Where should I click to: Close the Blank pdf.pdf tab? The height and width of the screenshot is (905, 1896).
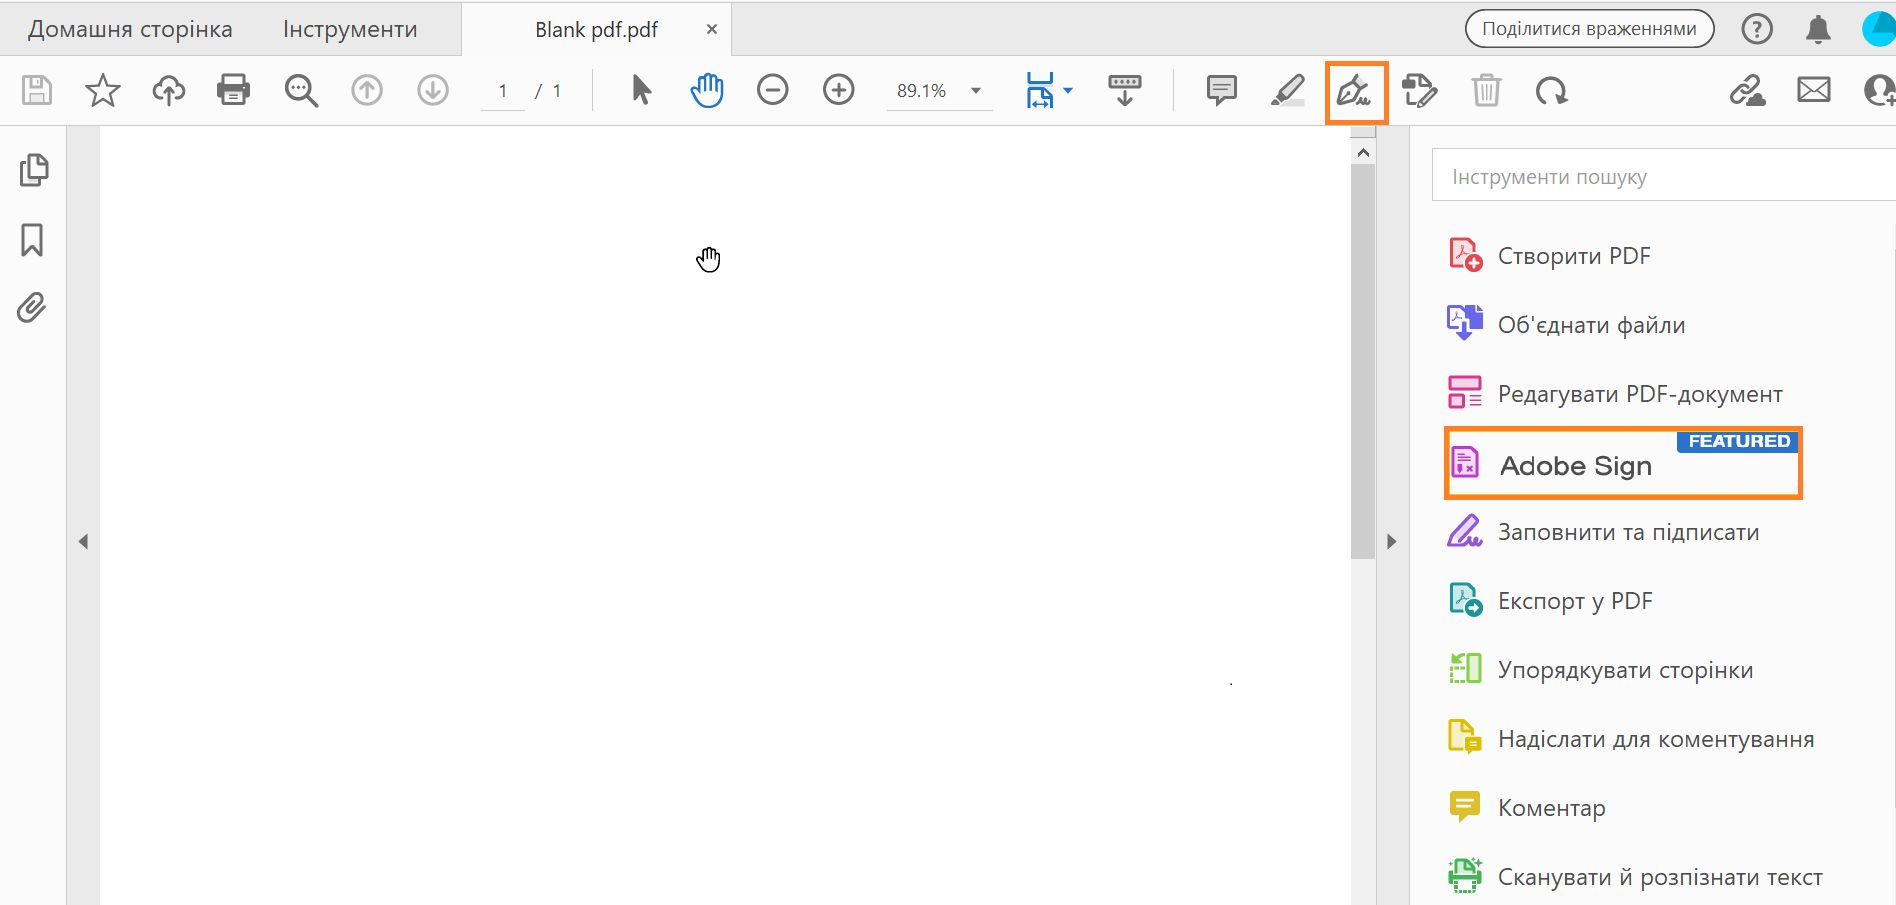[712, 30]
